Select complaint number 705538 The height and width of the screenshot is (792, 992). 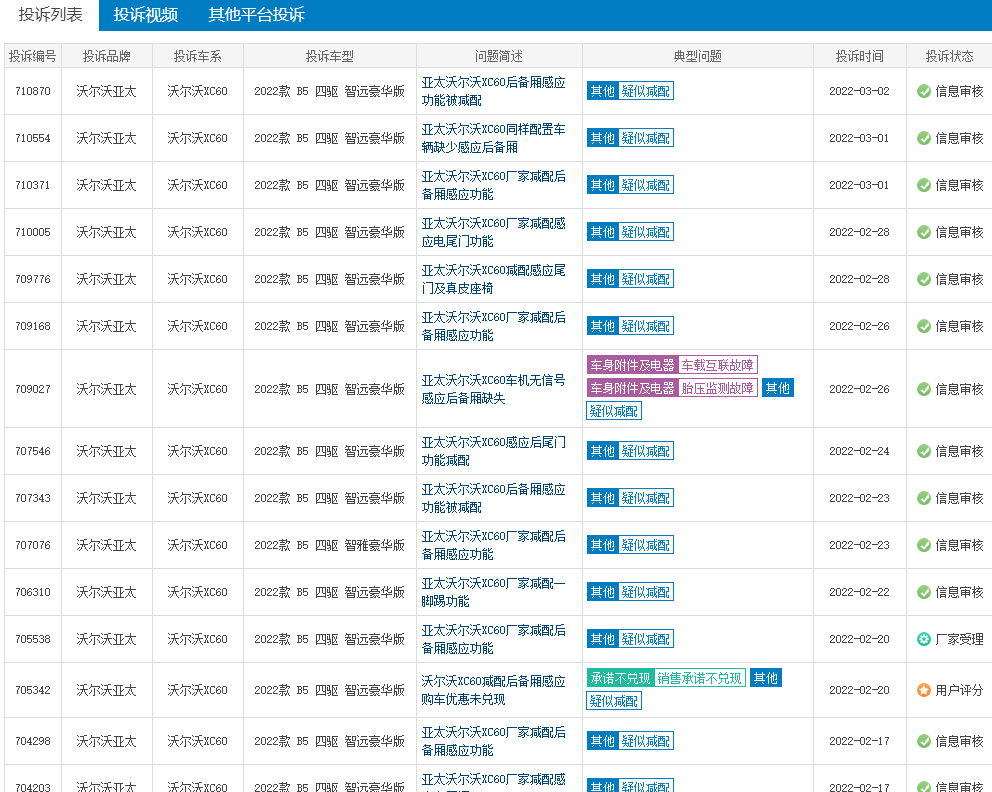point(32,640)
